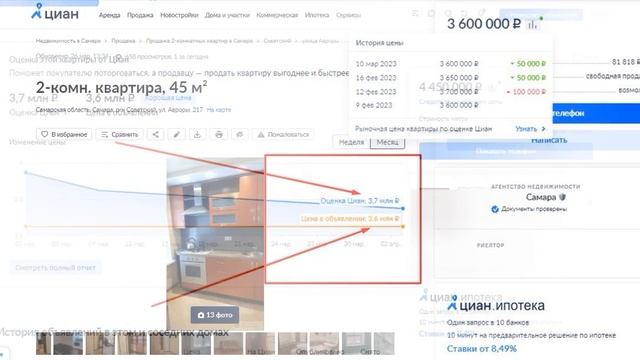Click the 2-комн. квартира, 45 м² heading
The image size is (640, 360).
(121, 87)
